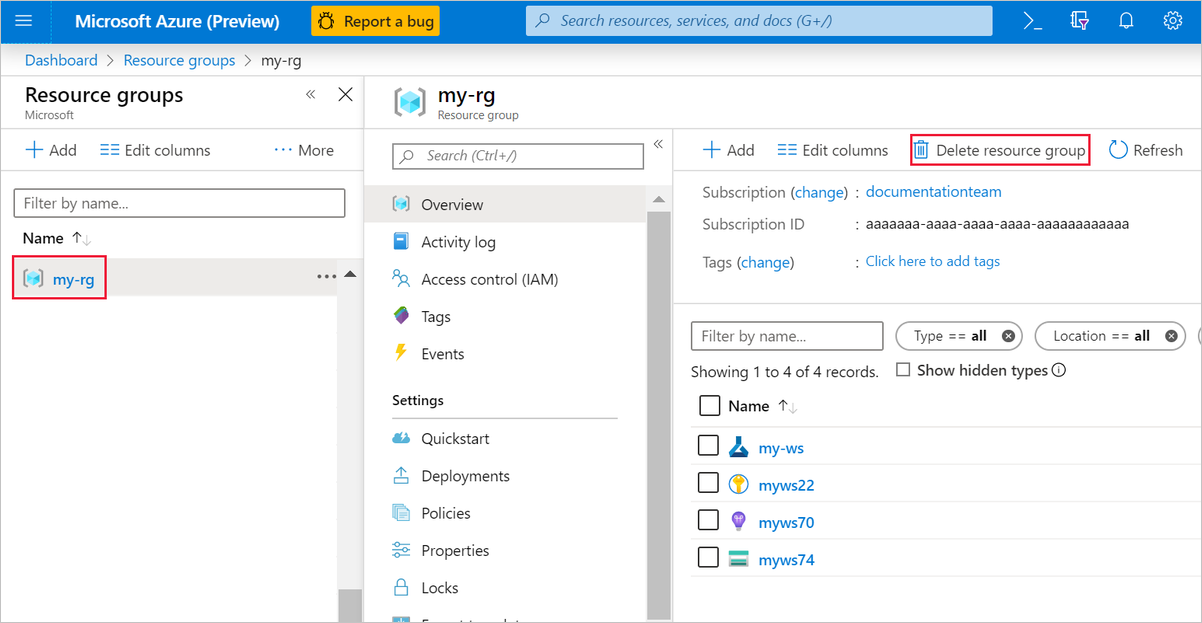Enable Show hidden types
Viewport: 1202px width, 623px height.
[x=903, y=370]
